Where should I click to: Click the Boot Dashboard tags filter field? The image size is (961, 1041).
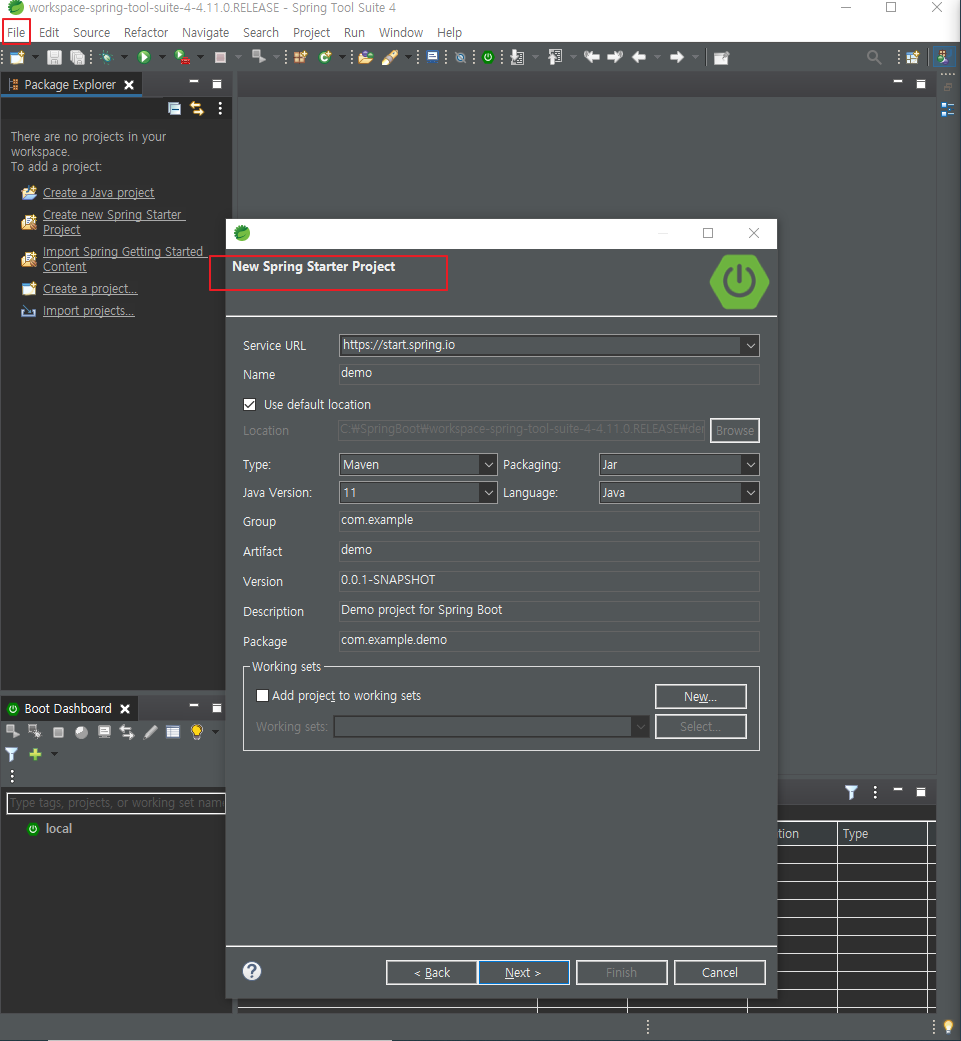click(116, 803)
